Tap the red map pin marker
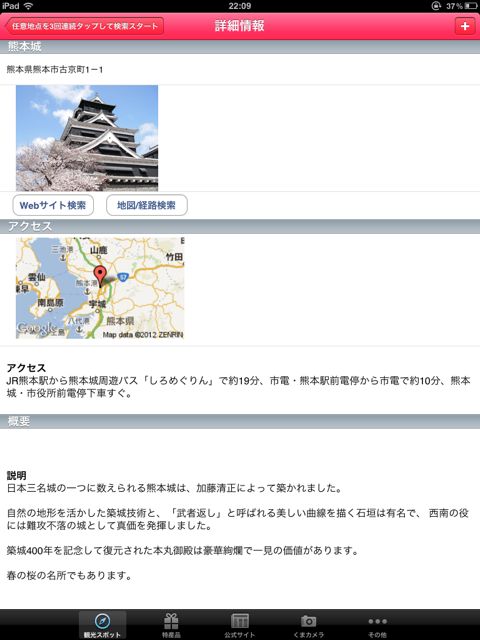Viewport: 480px width, 640px height. click(x=100, y=276)
